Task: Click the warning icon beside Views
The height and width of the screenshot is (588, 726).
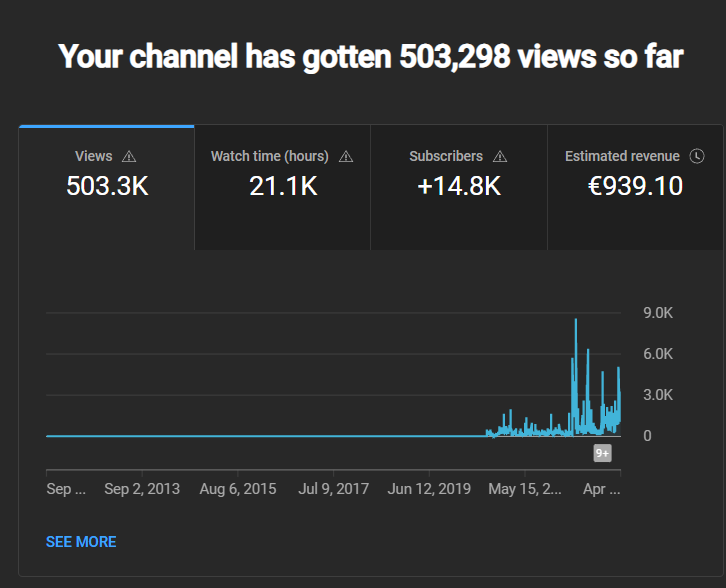Action: coord(129,156)
